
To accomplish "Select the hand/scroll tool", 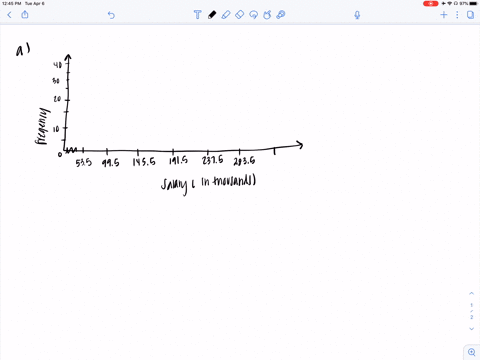I will [x=267, y=15].
